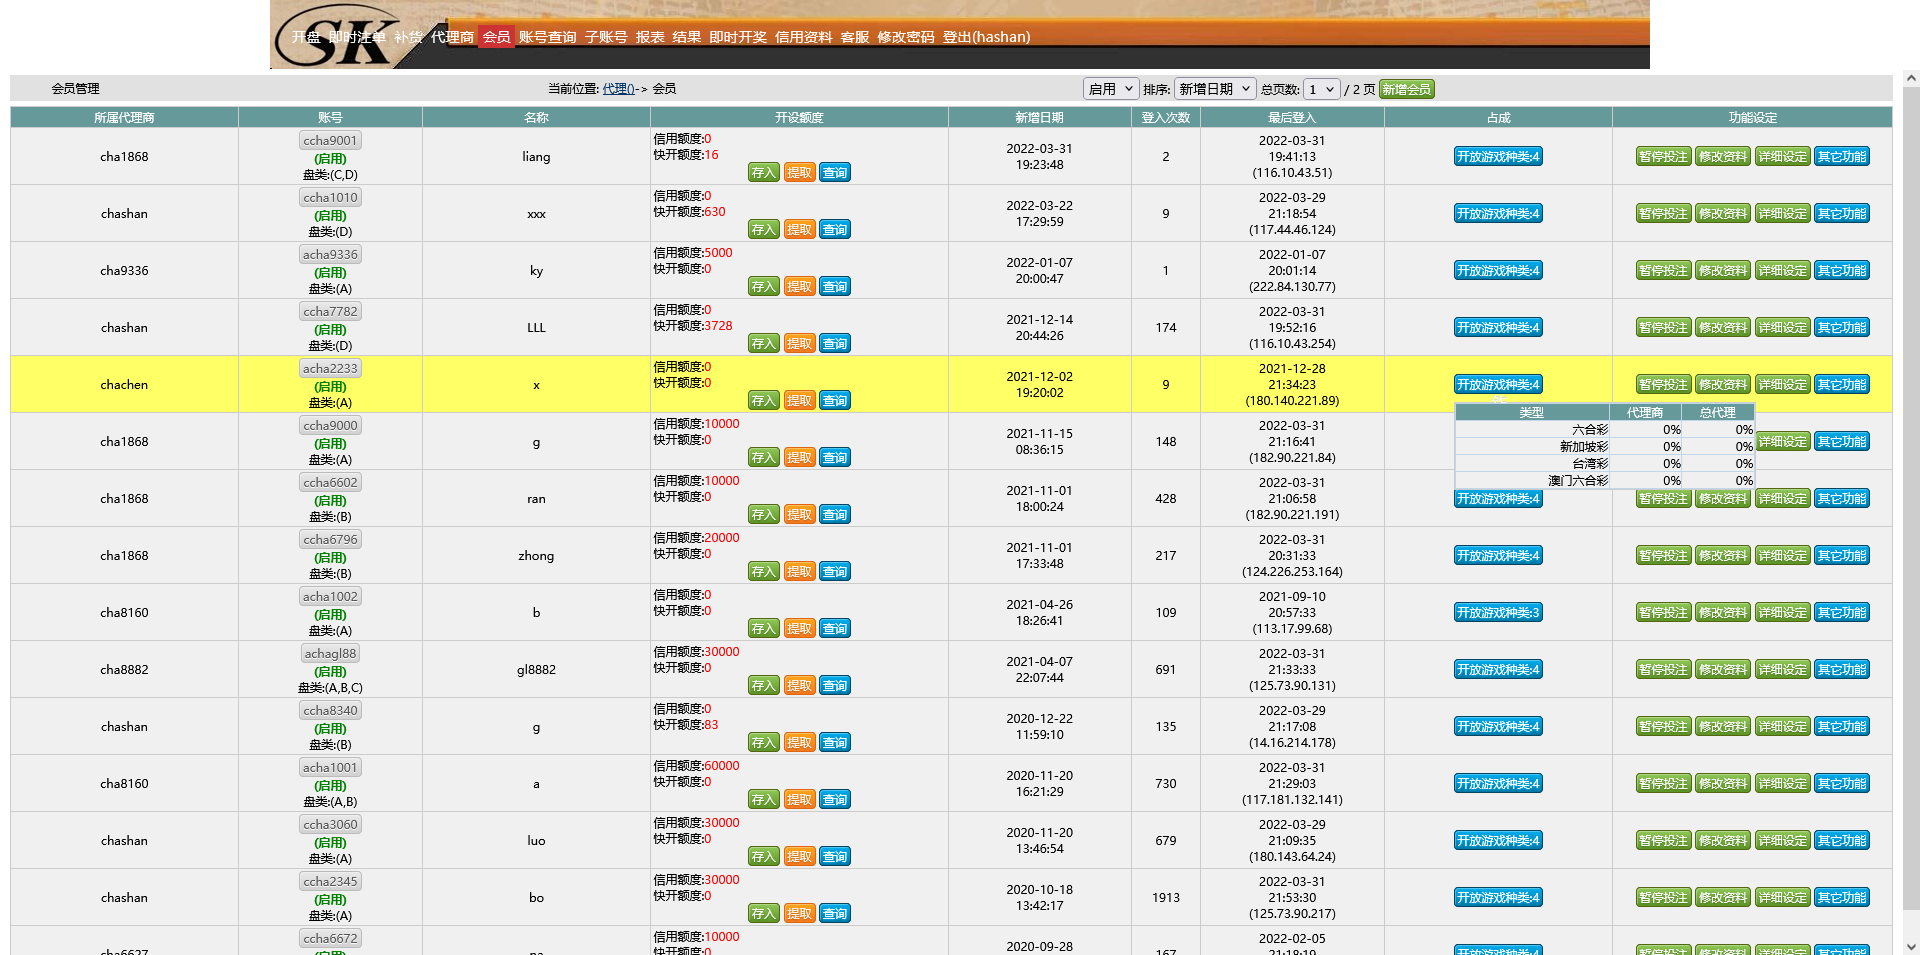This screenshot has height=955, width=1920.
Task: Expand the 启用 status dropdown
Action: 1111,89
